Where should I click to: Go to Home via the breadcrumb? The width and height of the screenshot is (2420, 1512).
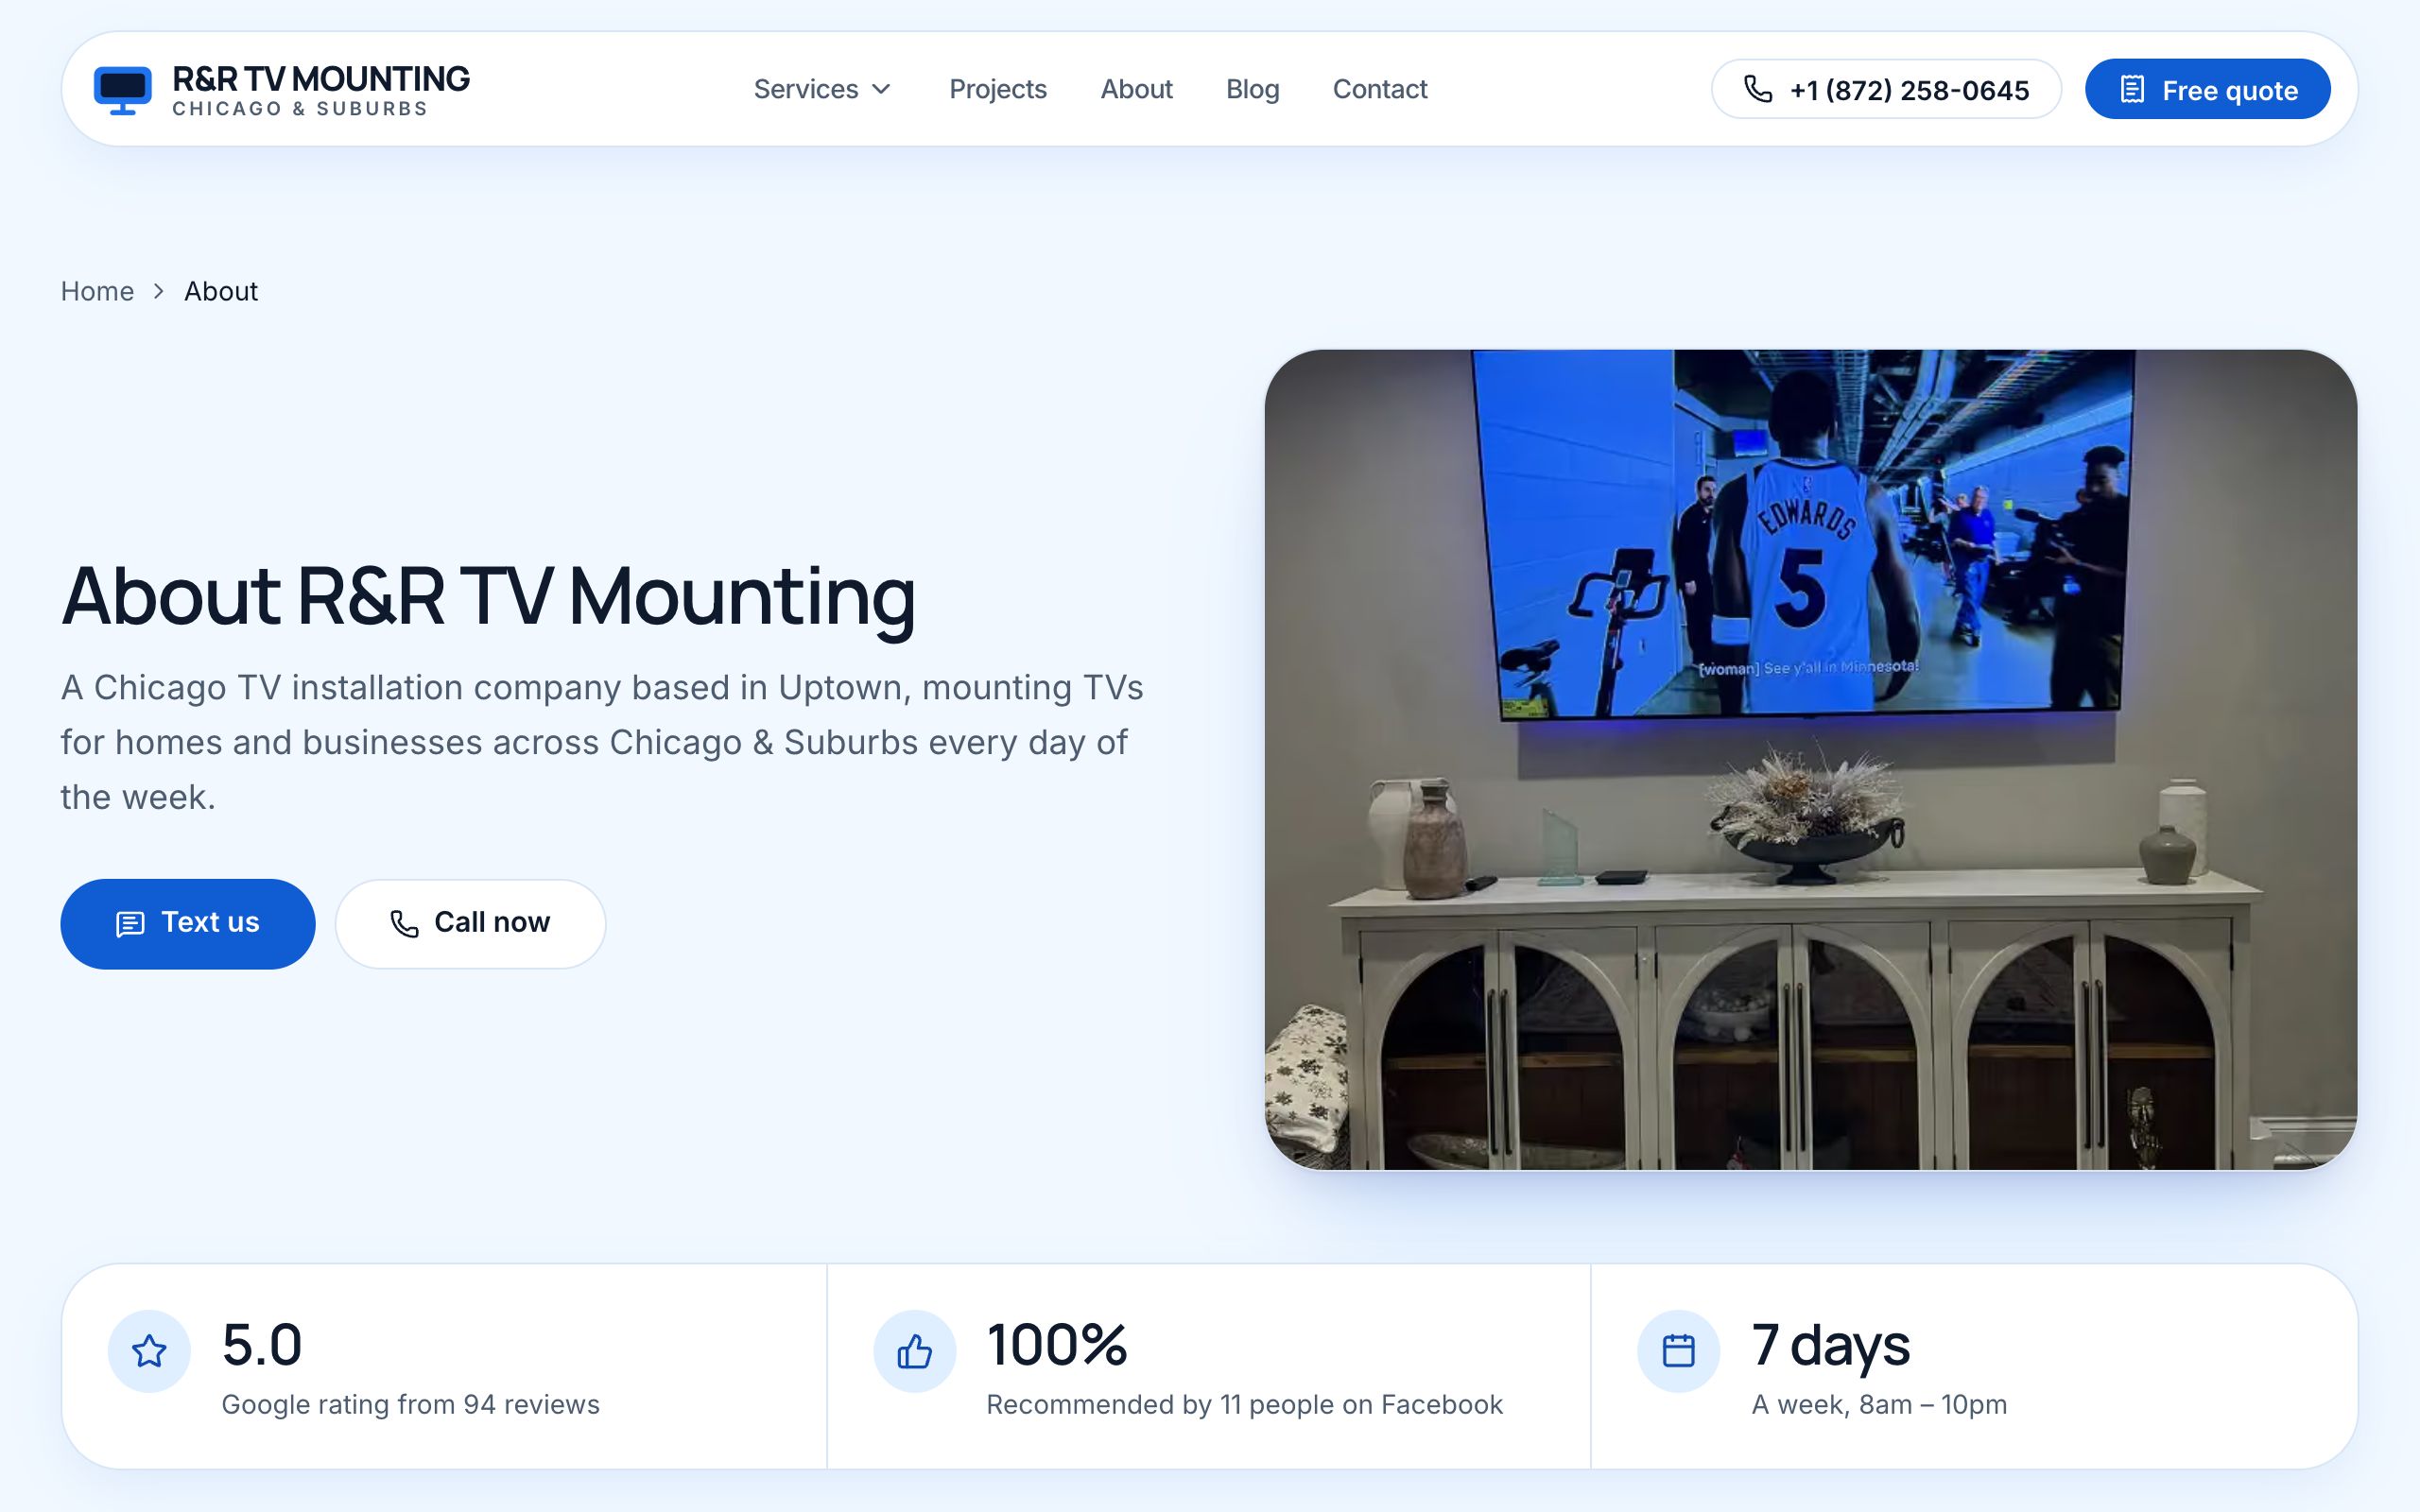tap(97, 291)
